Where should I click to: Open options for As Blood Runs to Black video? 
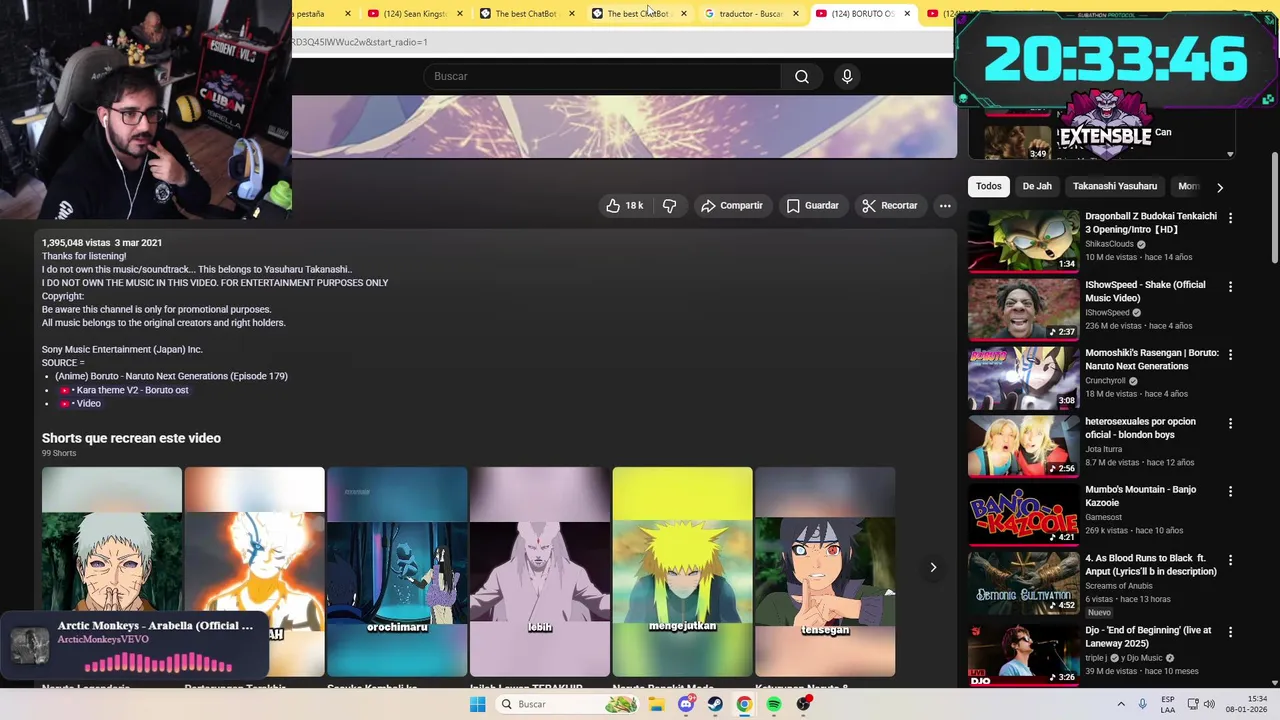(x=1230, y=560)
